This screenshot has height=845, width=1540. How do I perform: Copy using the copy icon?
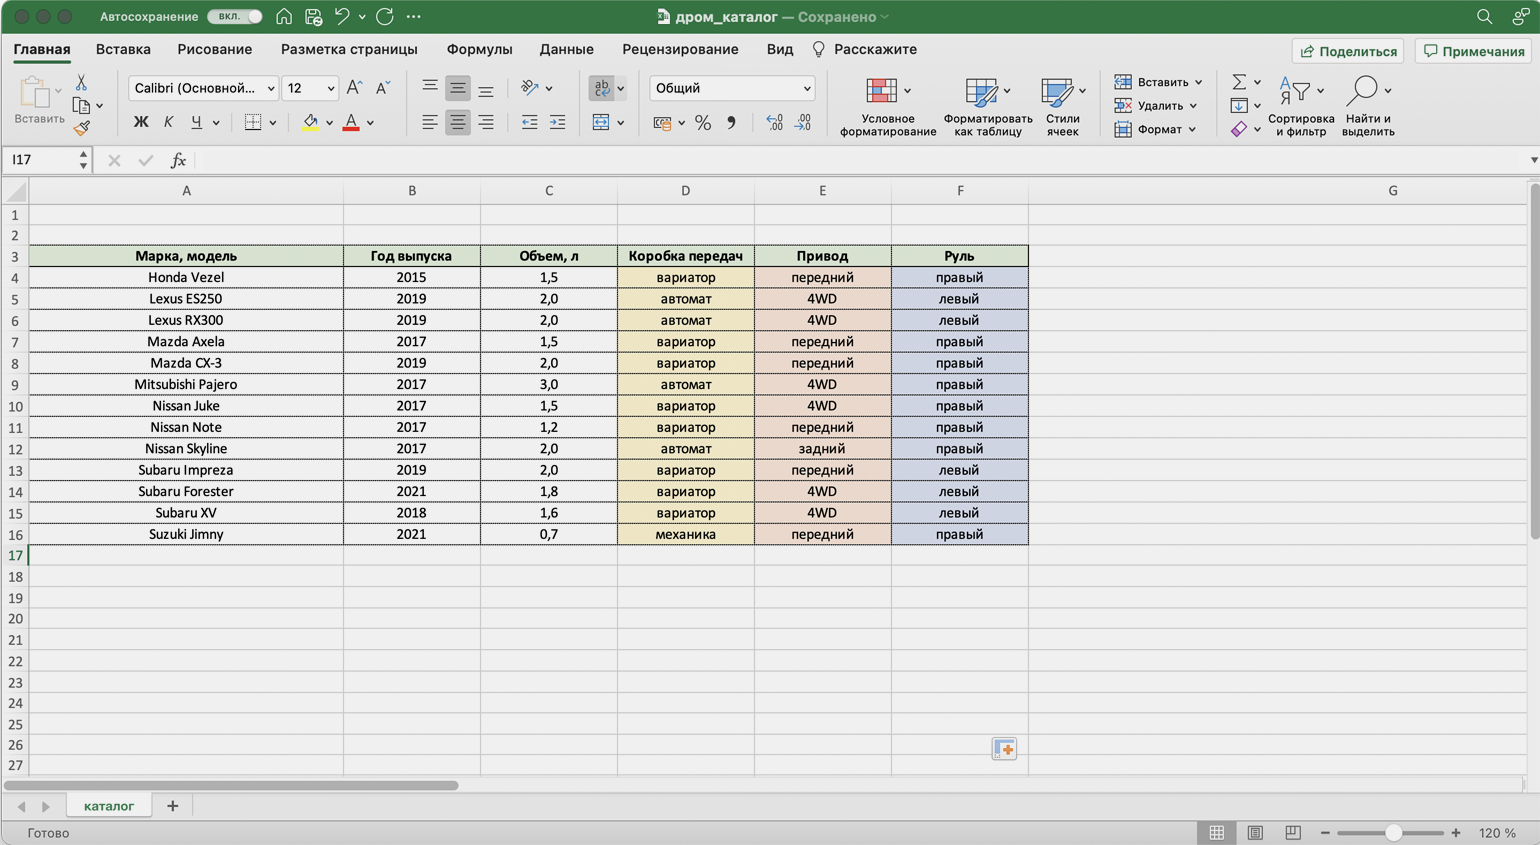tap(81, 105)
